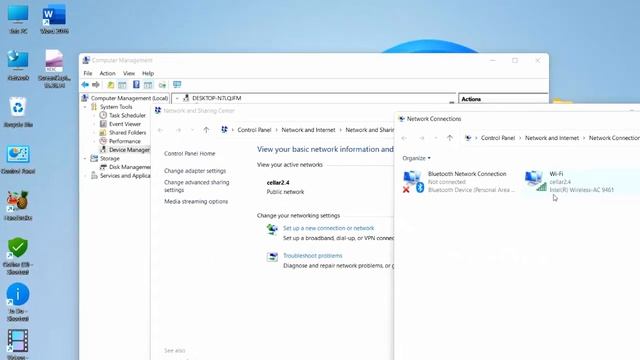Click Control Panel breadcrumb in Network and Sharing Center

[x=254, y=130]
